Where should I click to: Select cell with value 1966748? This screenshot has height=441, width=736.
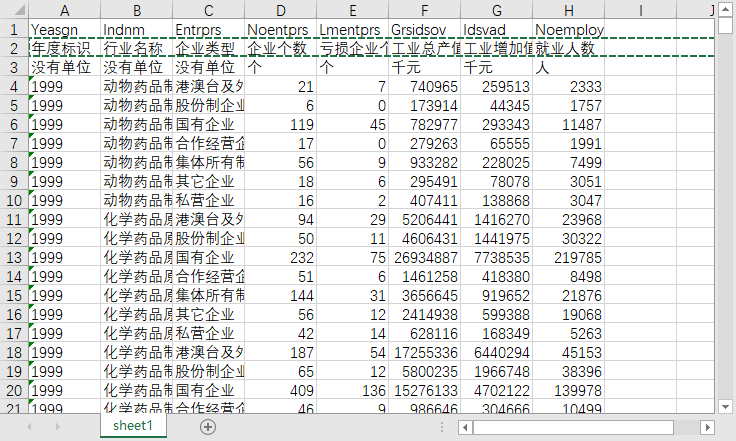click(497, 372)
